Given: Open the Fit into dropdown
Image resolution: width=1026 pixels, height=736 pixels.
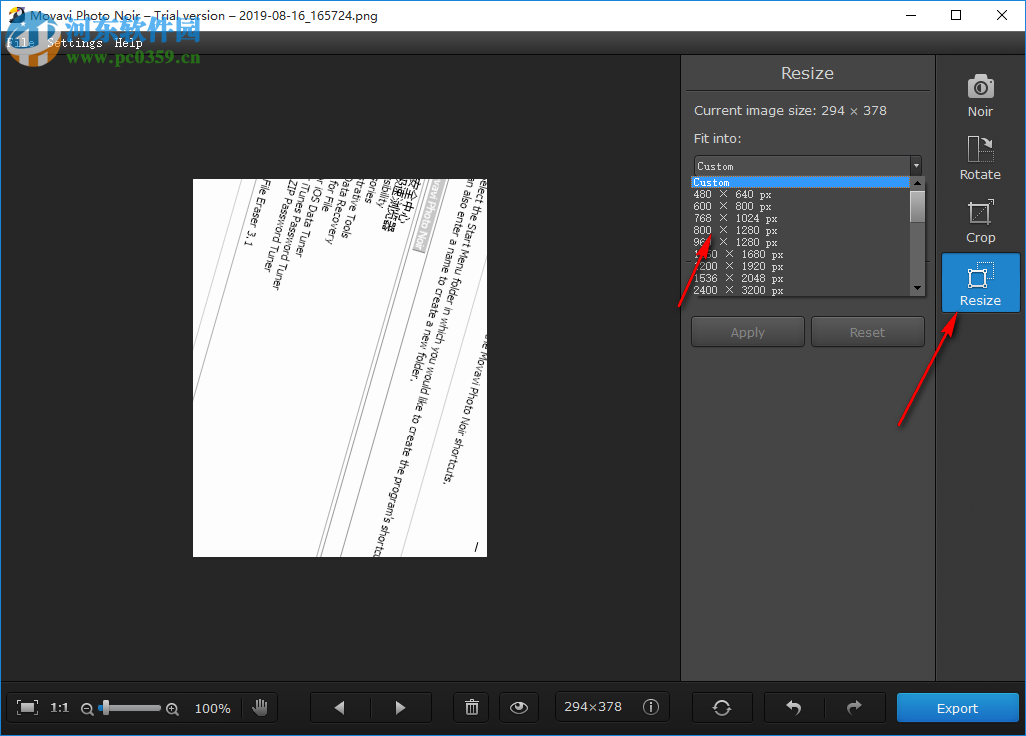Looking at the screenshot, I should [x=915, y=165].
